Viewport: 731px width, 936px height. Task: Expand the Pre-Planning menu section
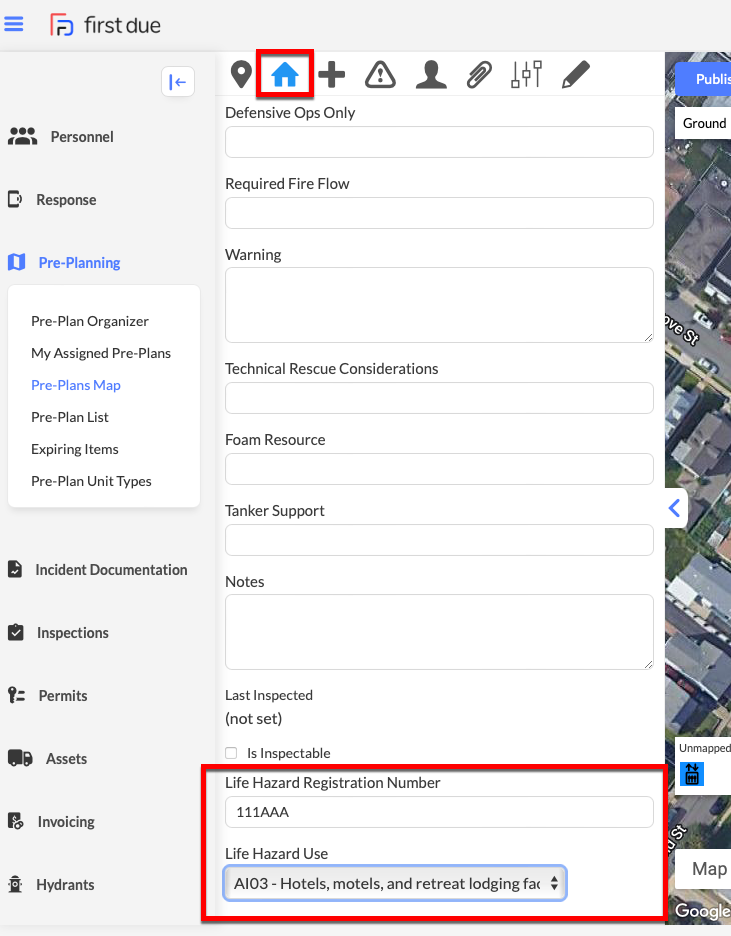(79, 263)
